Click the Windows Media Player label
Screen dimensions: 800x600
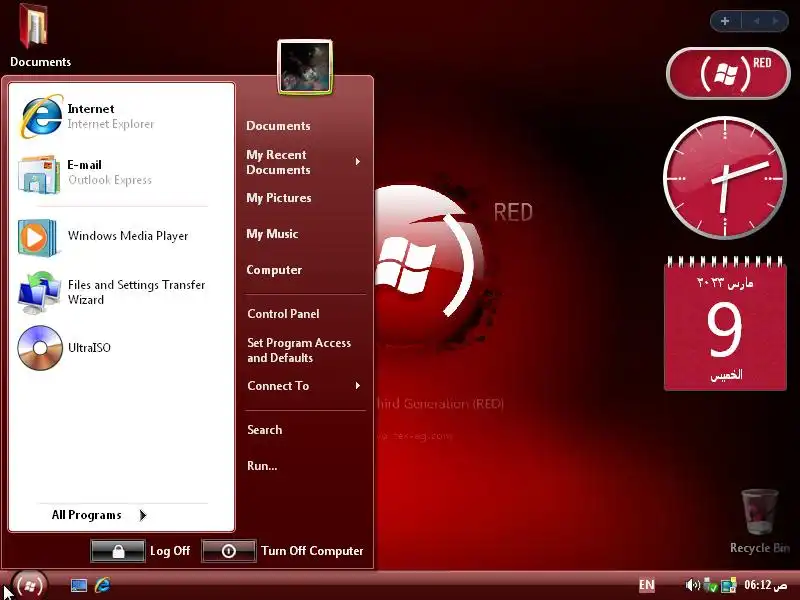pos(128,236)
